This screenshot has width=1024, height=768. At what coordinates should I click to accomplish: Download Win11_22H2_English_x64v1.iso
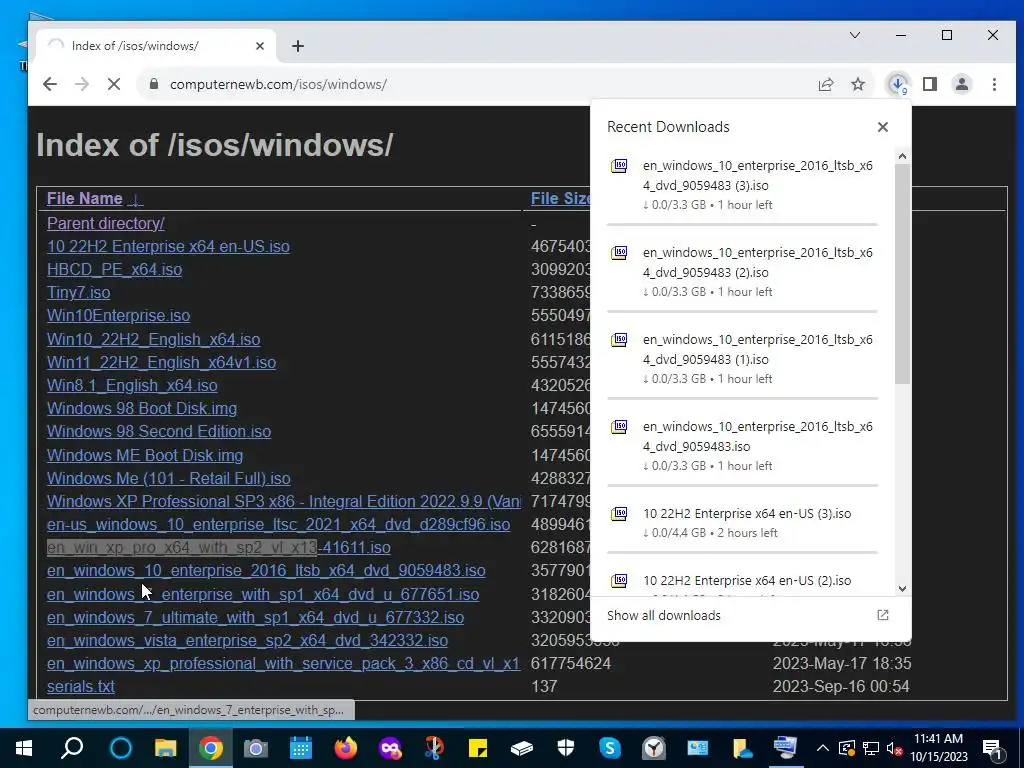click(161, 362)
